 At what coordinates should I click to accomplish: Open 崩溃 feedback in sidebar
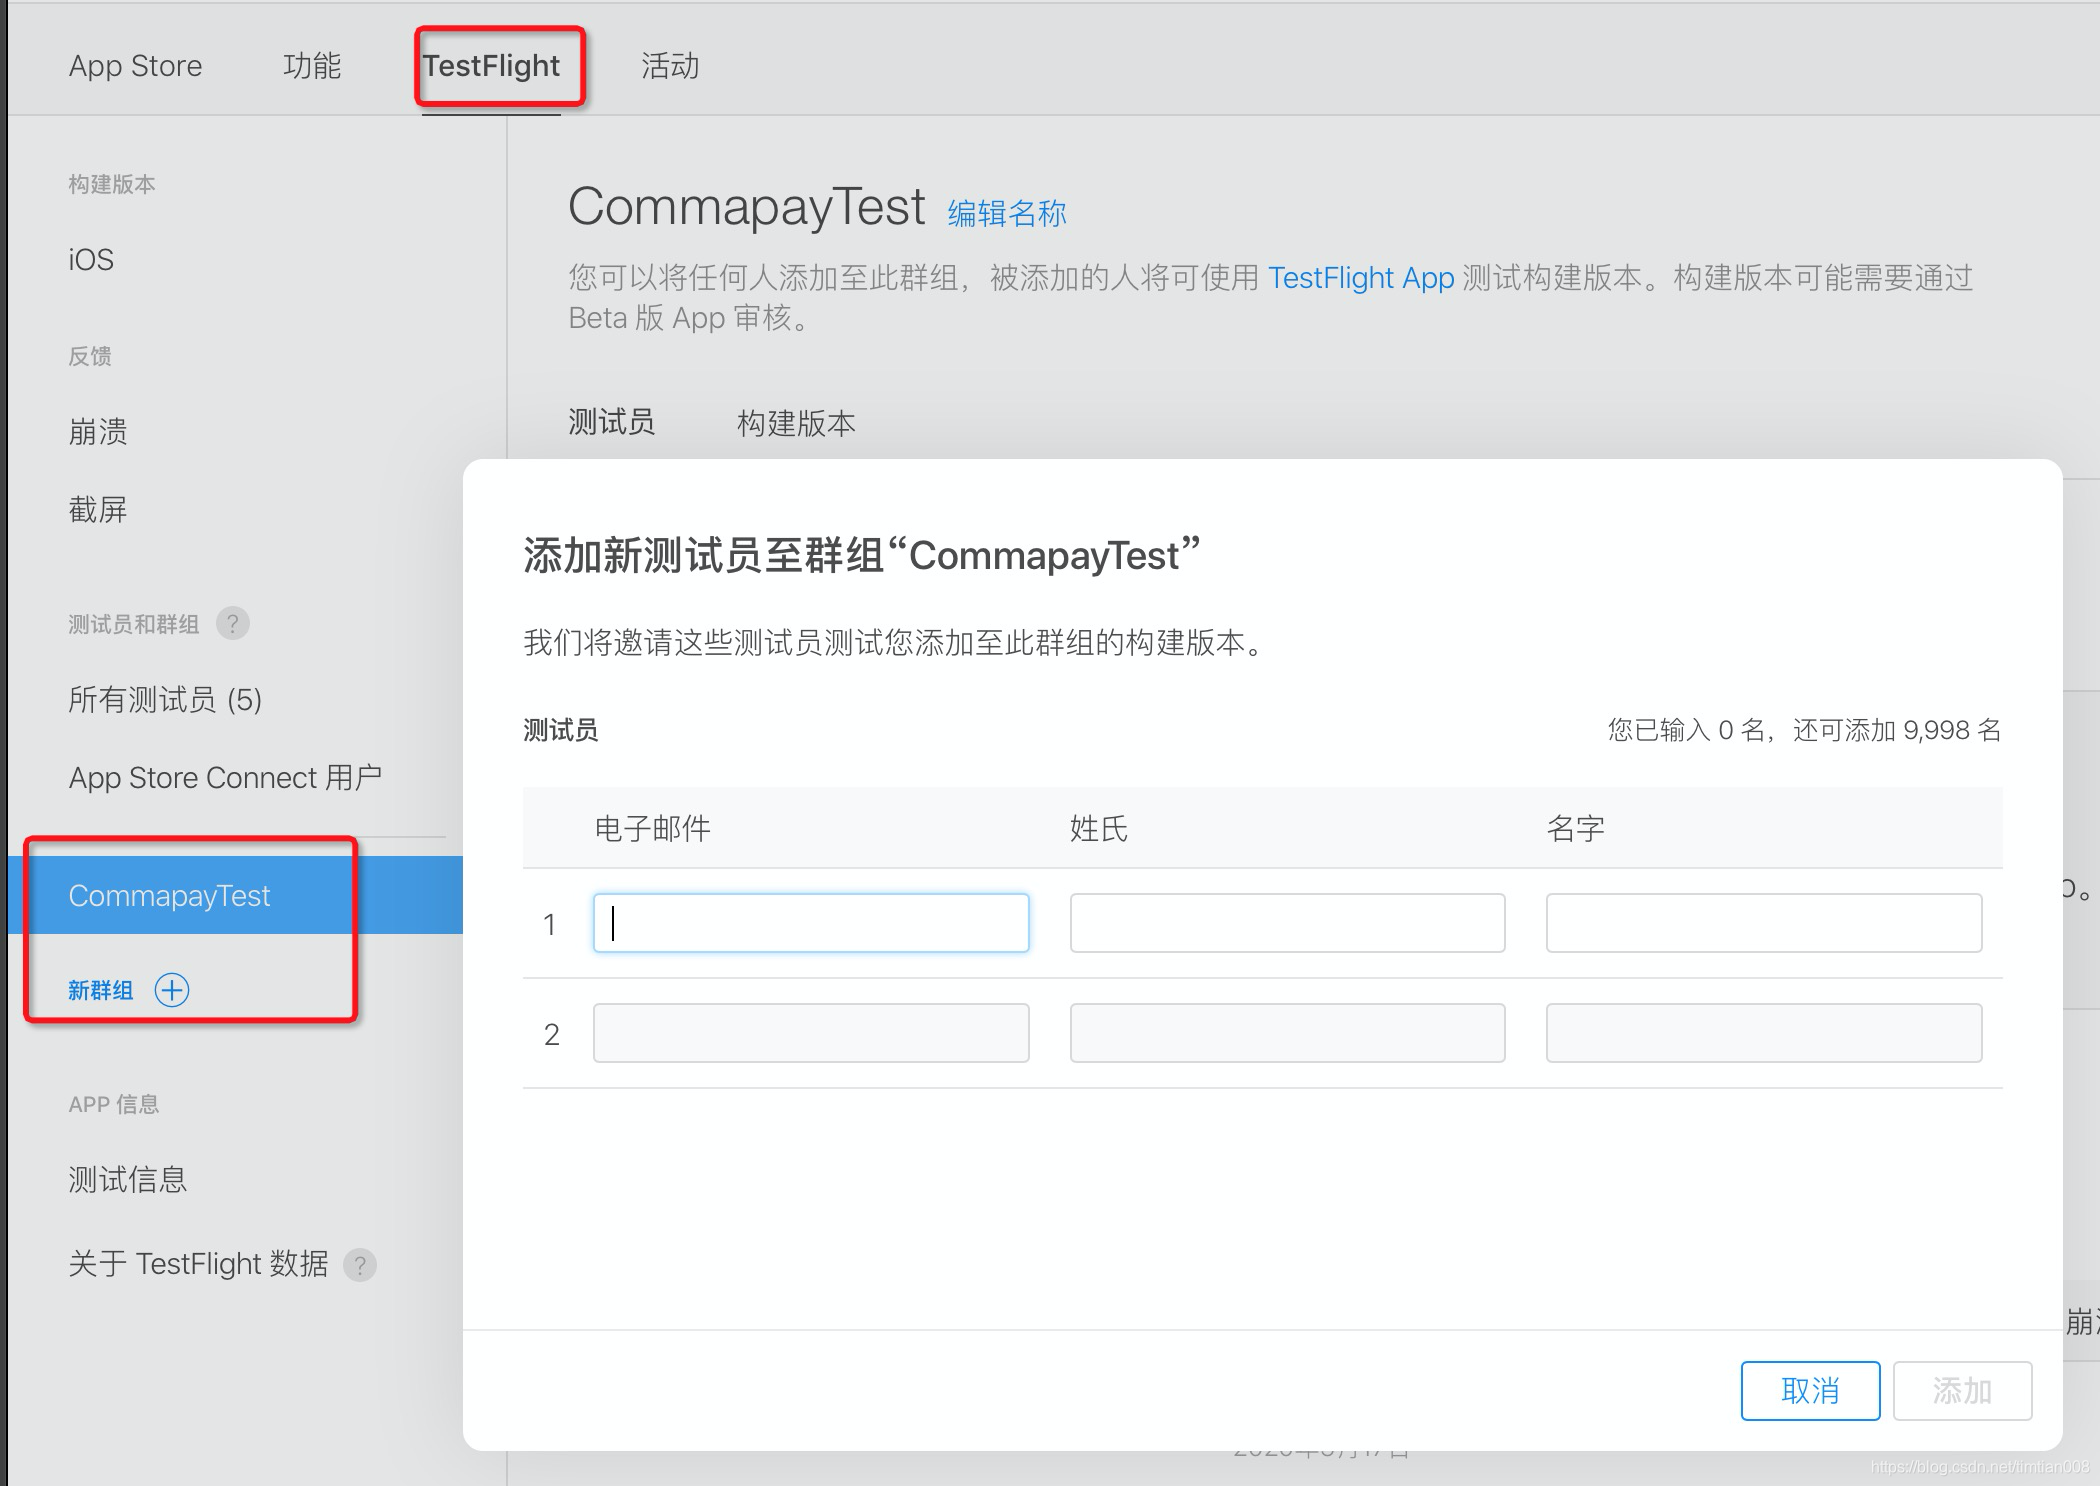(x=98, y=432)
